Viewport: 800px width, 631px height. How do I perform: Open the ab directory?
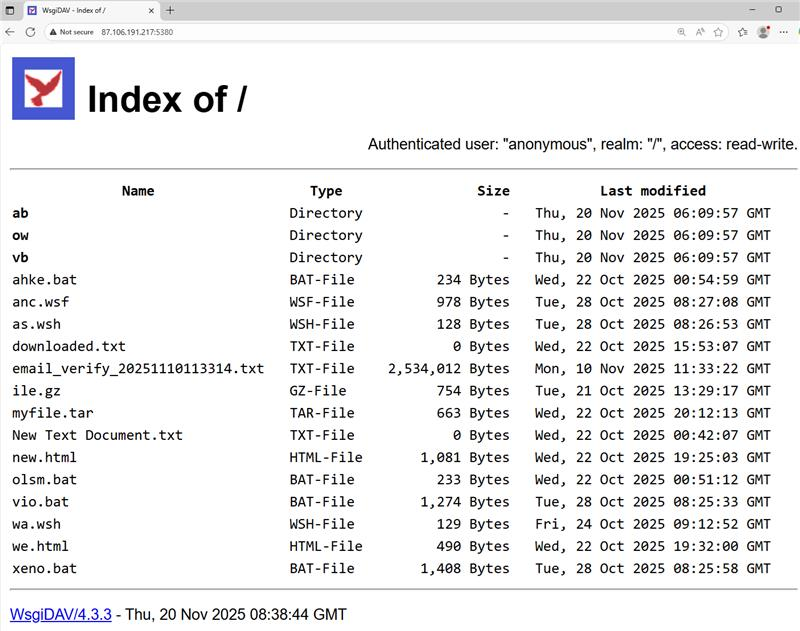(x=20, y=213)
